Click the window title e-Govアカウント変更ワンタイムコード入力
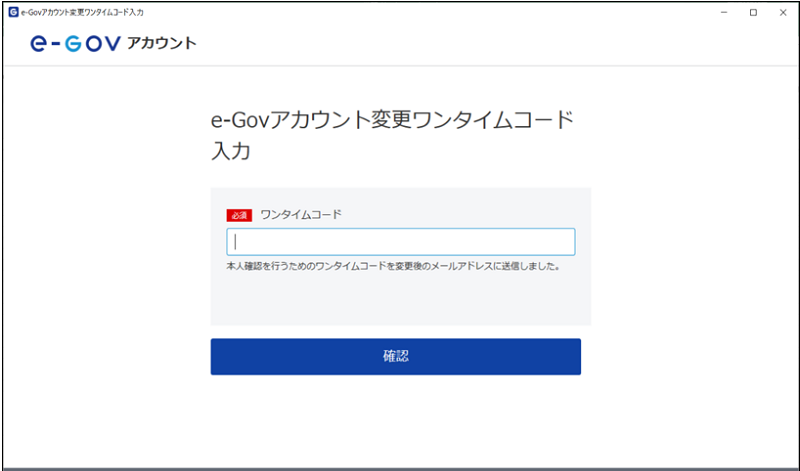This screenshot has height=471, width=800. tap(82, 12)
